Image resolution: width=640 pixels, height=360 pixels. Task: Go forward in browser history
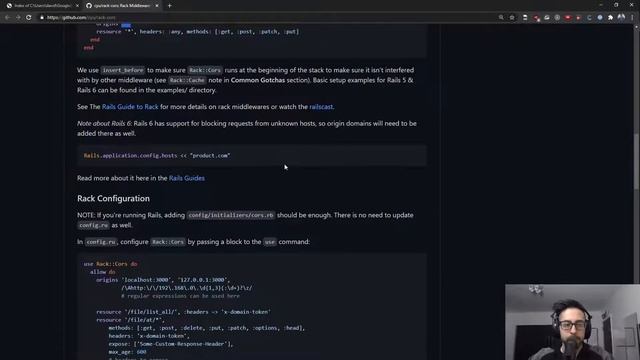[18, 18]
